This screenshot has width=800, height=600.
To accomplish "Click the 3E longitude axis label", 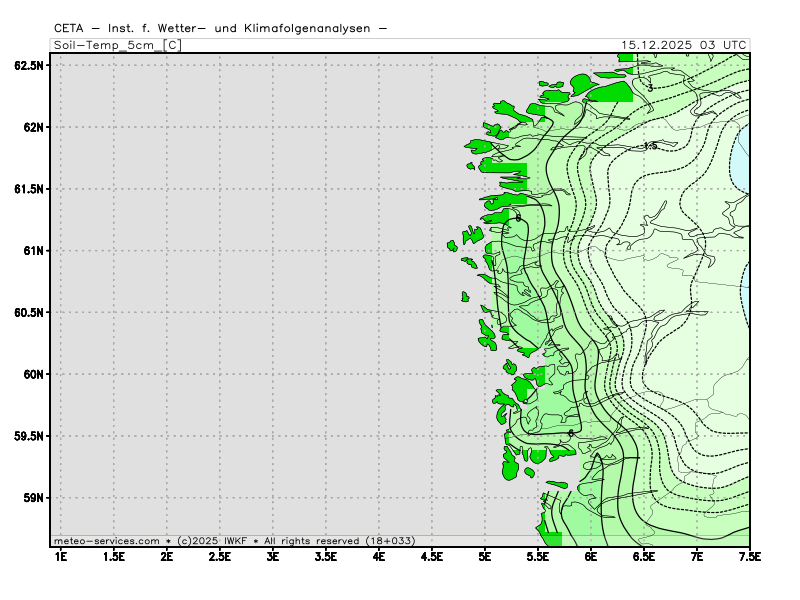I will 273,556.
